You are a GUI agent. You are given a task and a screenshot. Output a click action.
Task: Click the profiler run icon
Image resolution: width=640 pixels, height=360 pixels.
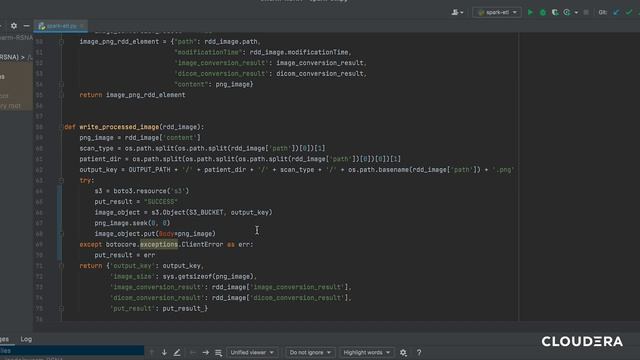point(567,12)
